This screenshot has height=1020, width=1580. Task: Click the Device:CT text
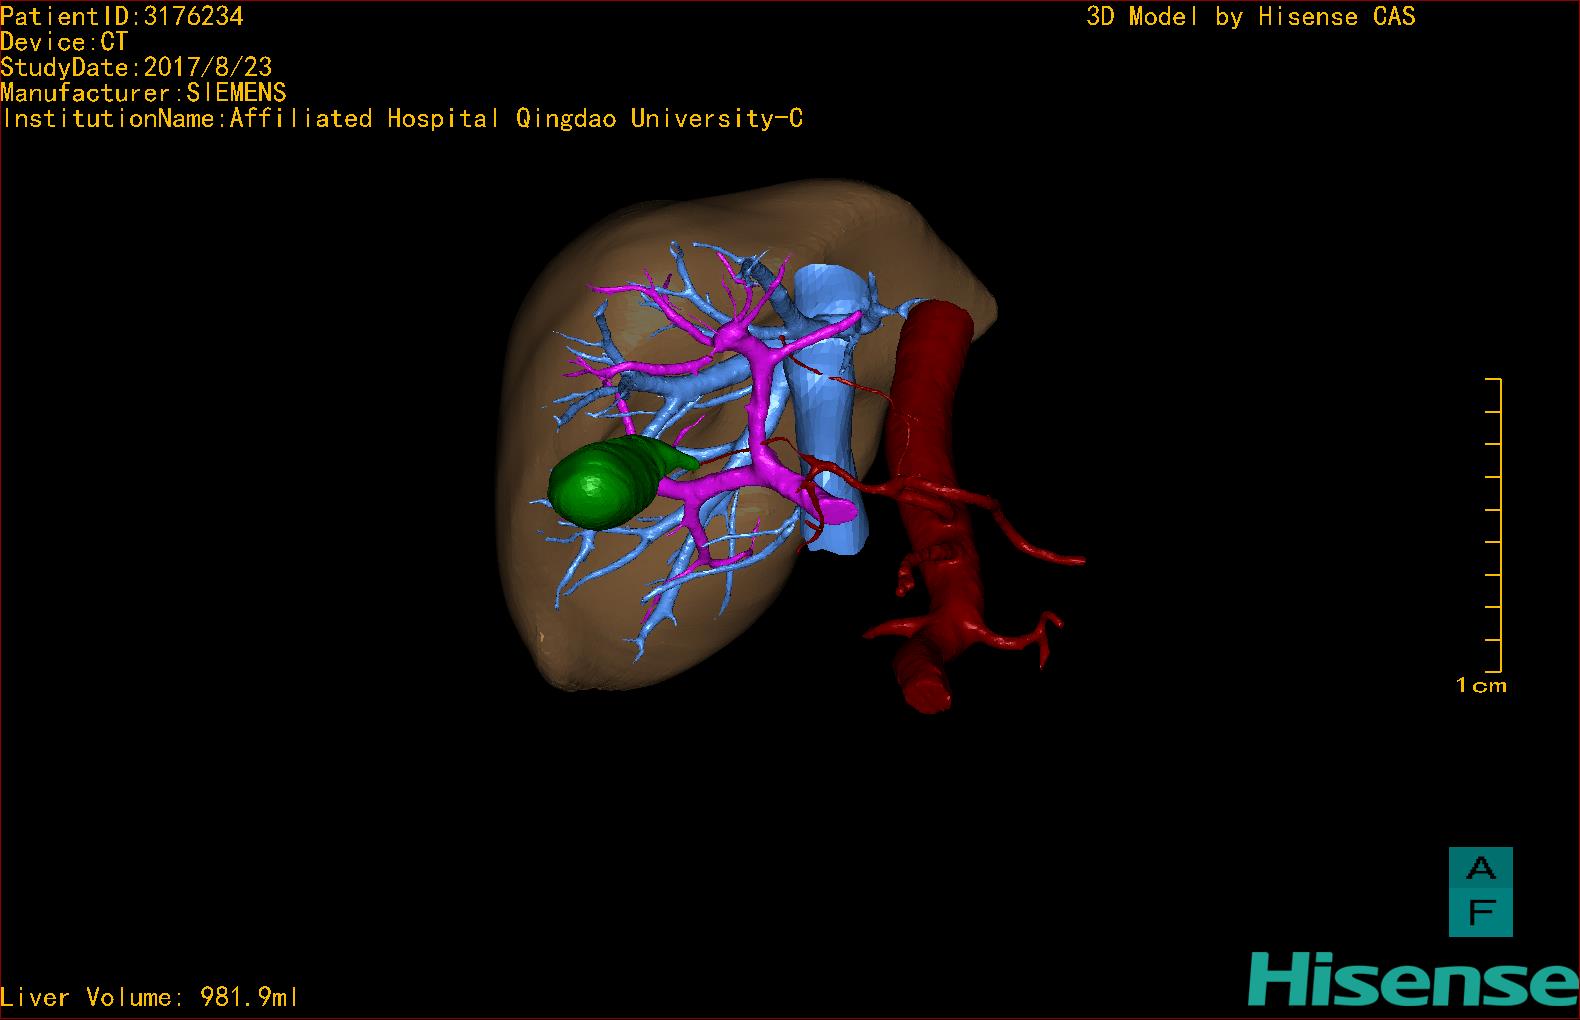pyautogui.click(x=64, y=42)
